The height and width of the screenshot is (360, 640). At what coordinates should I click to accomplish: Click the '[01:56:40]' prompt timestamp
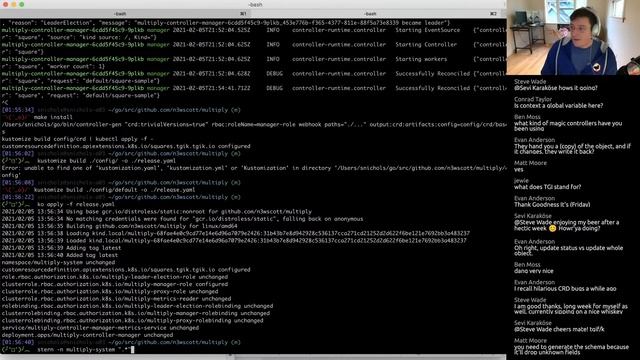click(18, 342)
